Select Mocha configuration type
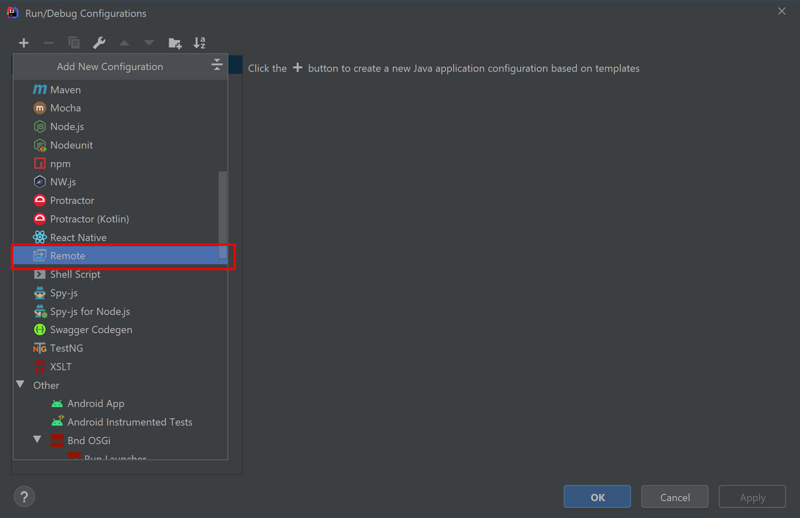This screenshot has height=518, width=800. click(x=120, y=108)
